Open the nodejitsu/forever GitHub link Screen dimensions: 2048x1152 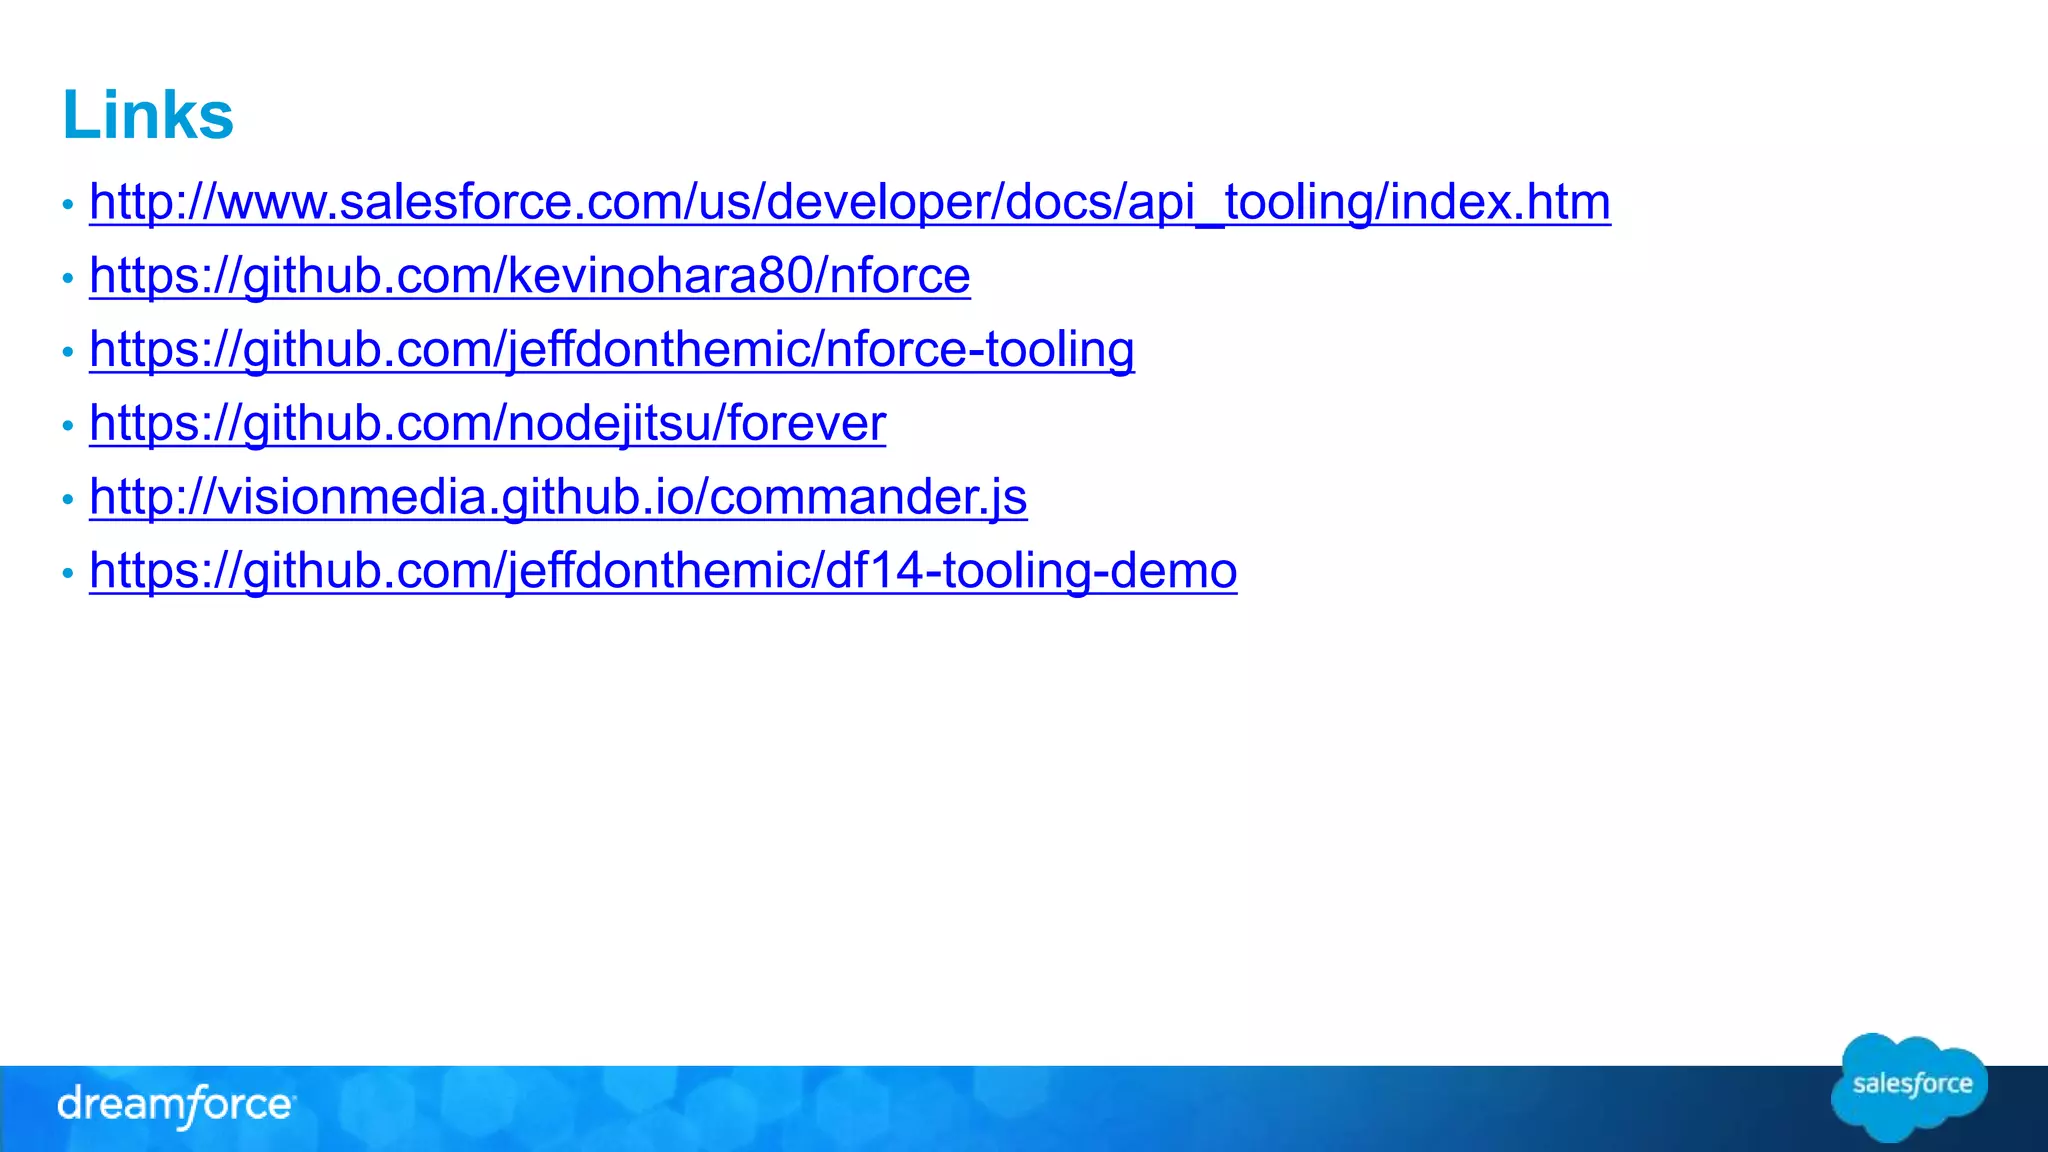[x=488, y=424]
